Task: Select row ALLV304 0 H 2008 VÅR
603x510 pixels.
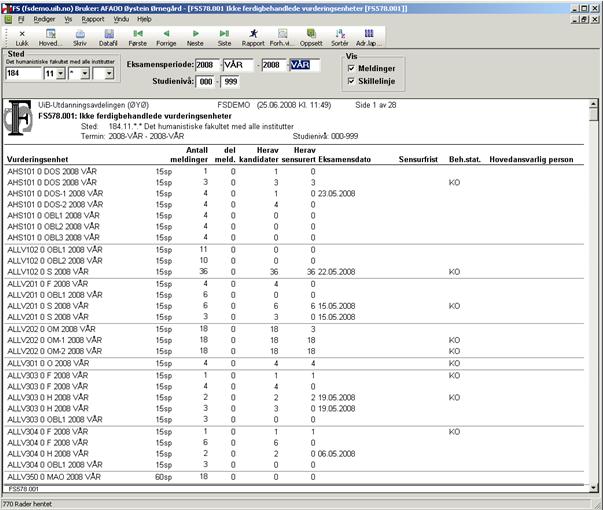Action: click(x=294, y=453)
